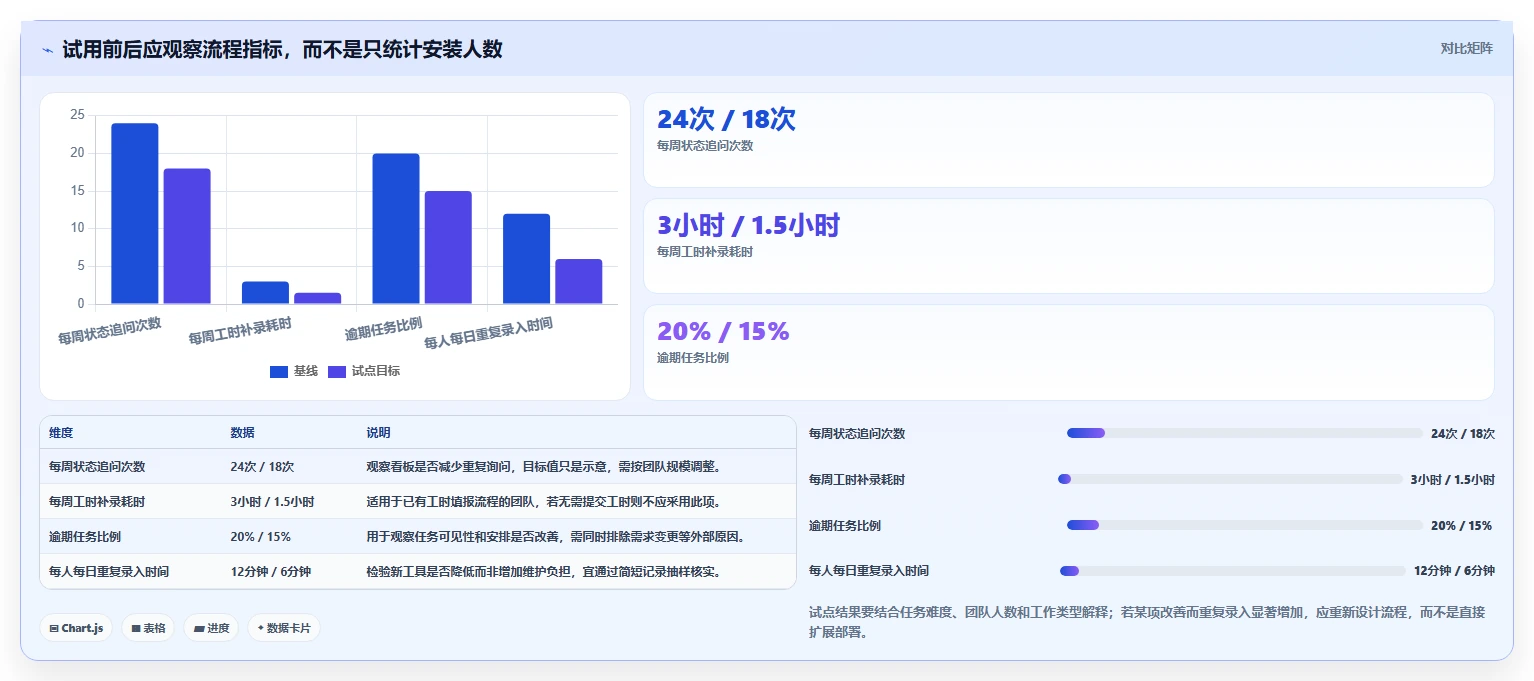
Task: Click progress row label 每人每日重复录入时间
Action: pos(869,571)
